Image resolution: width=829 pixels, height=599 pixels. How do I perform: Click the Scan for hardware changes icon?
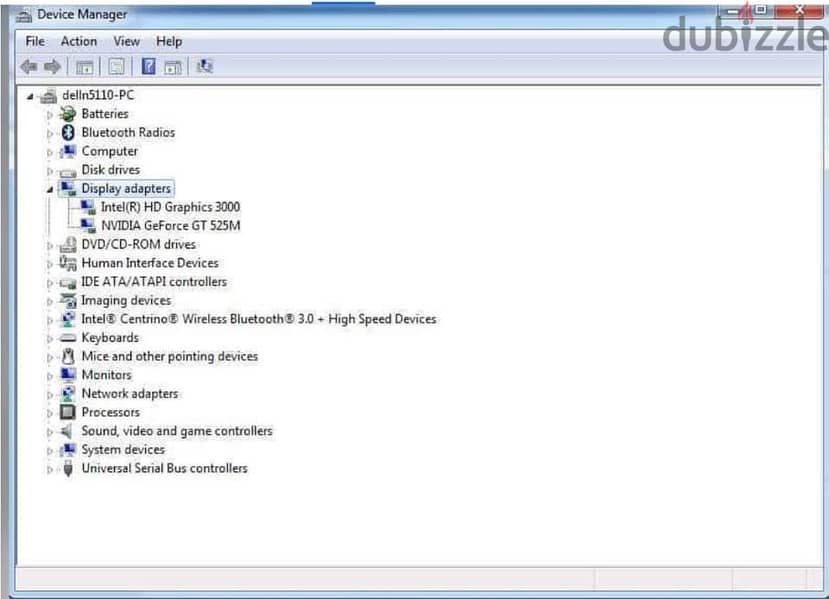click(205, 67)
